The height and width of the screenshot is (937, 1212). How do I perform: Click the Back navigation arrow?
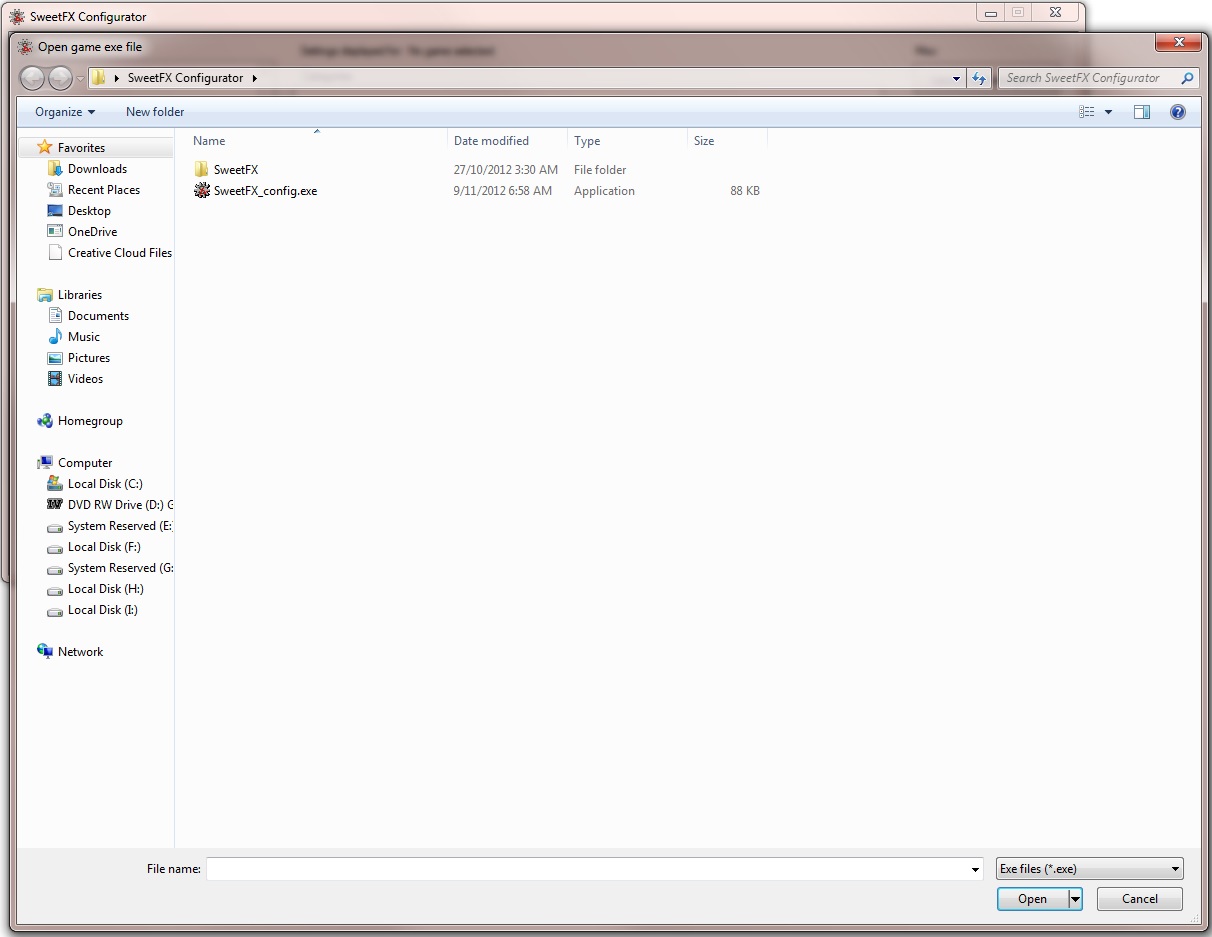click(32, 78)
